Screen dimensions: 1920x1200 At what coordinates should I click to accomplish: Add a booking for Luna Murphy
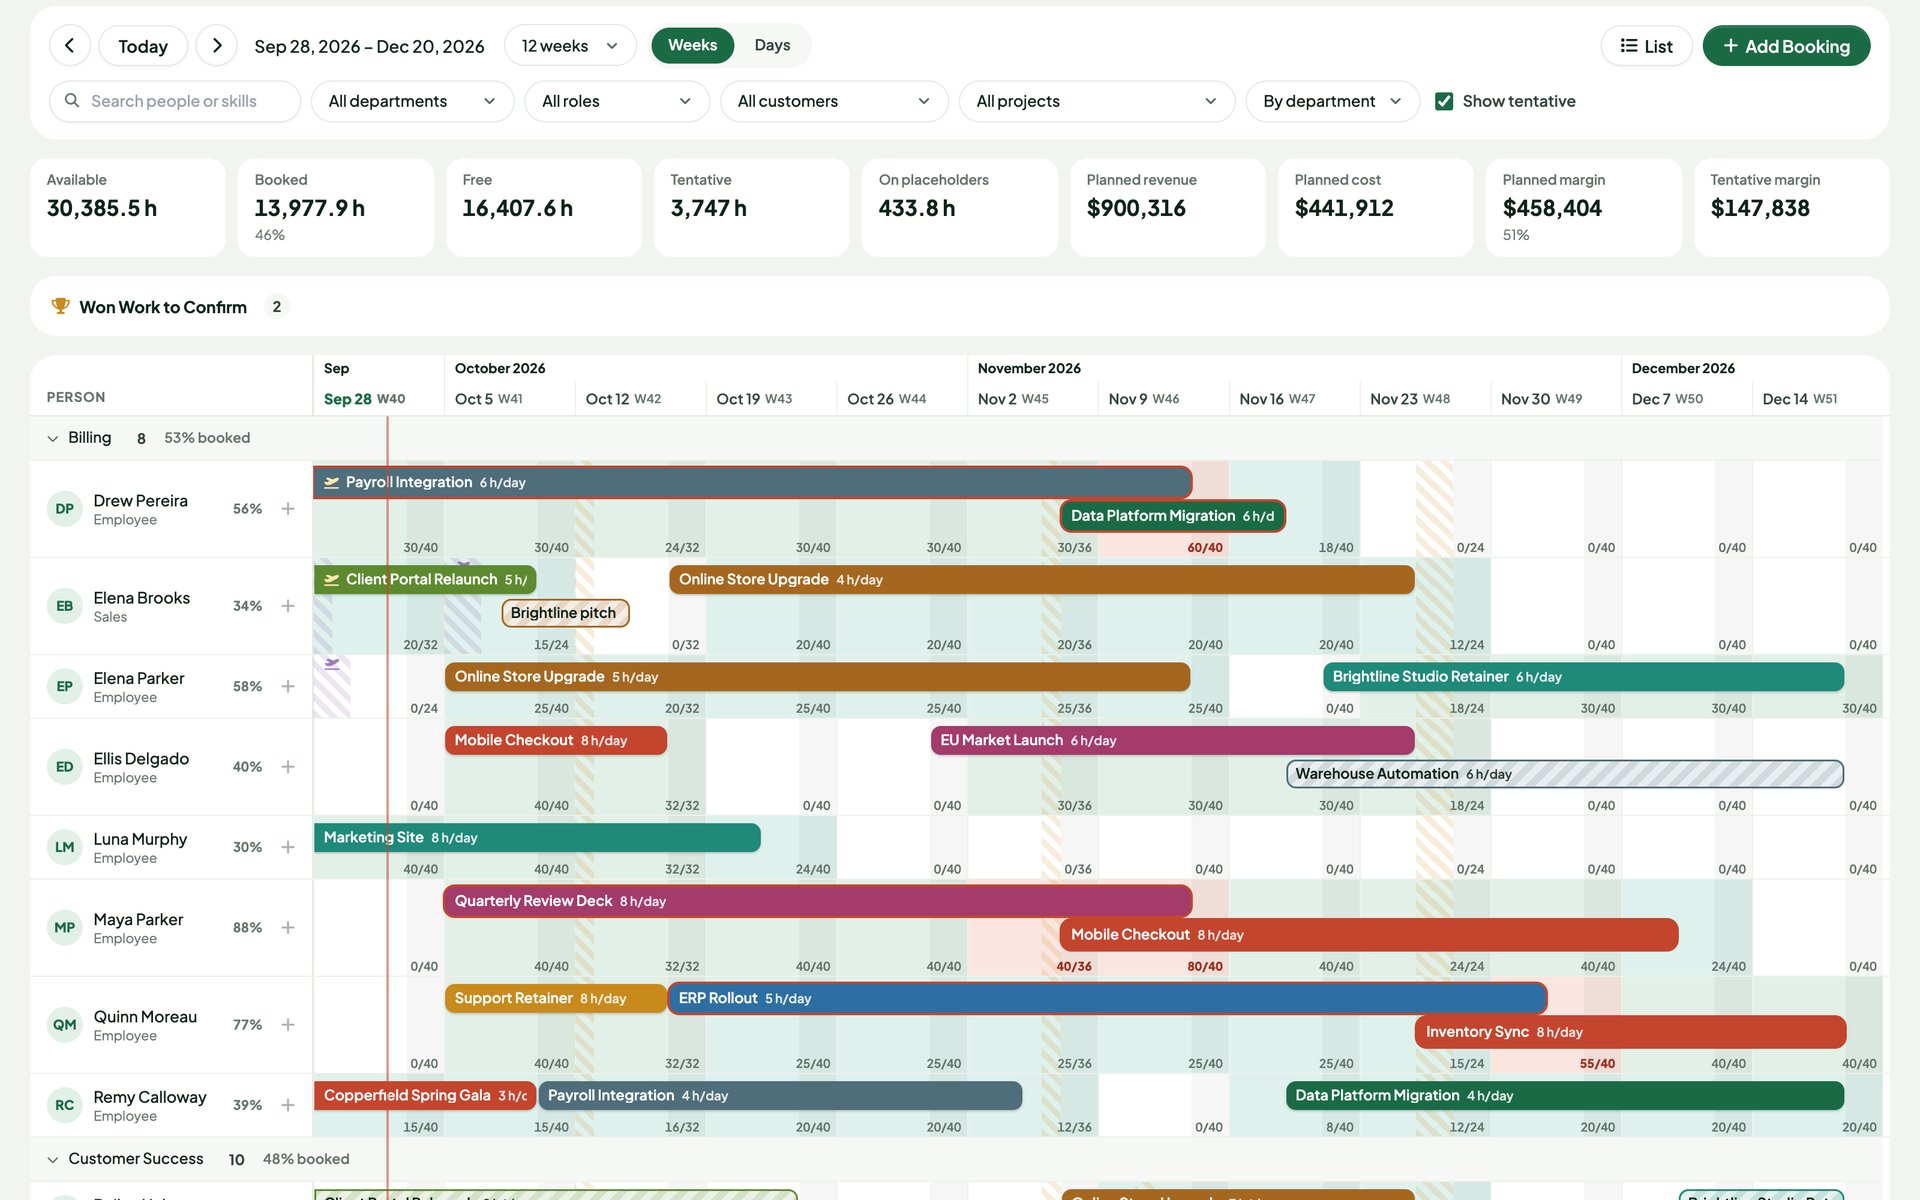[288, 847]
